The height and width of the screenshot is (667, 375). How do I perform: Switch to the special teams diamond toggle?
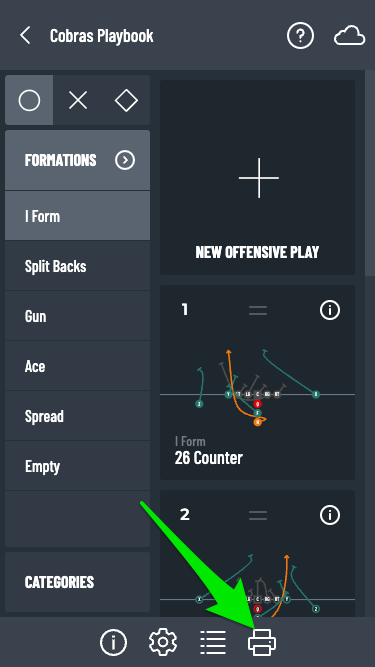(126, 100)
